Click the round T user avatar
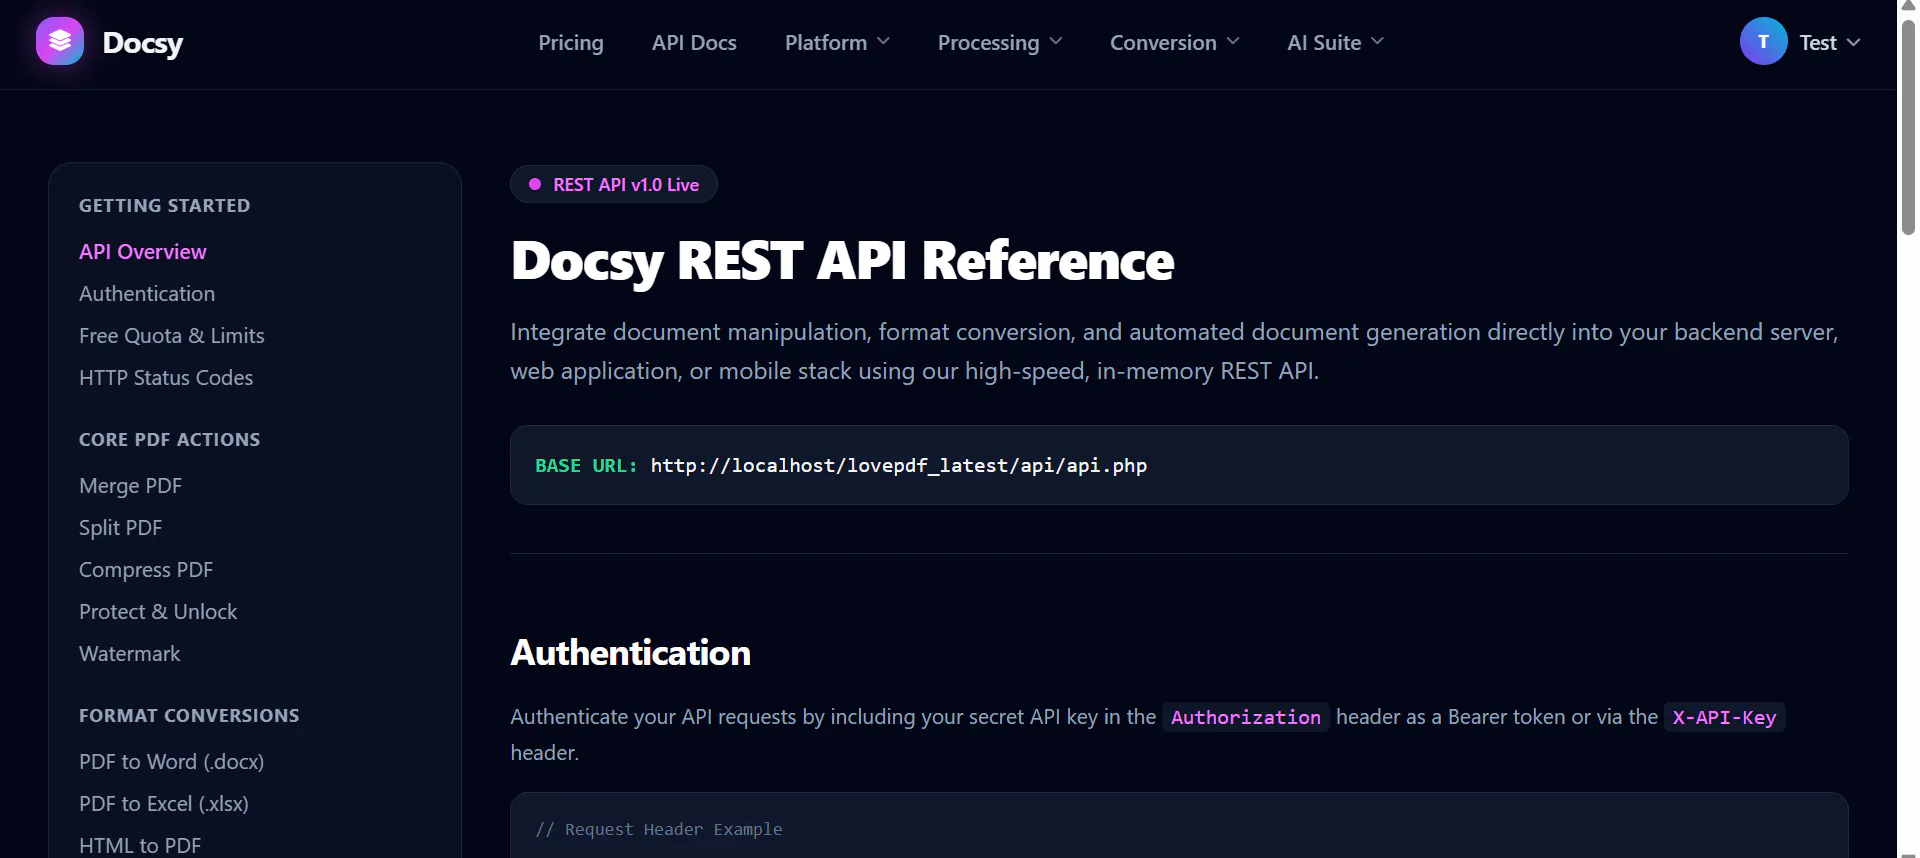Screen dimensions: 1920x858 click(x=1763, y=41)
